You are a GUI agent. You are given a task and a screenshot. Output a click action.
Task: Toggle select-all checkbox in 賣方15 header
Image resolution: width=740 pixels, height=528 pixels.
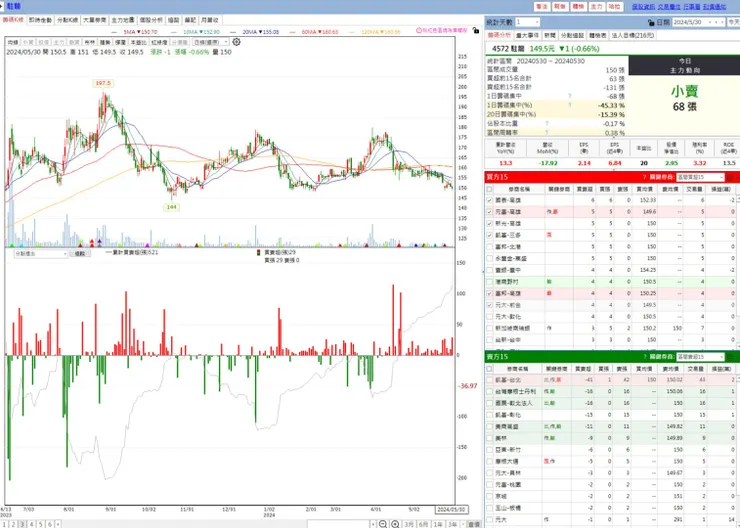point(489,369)
